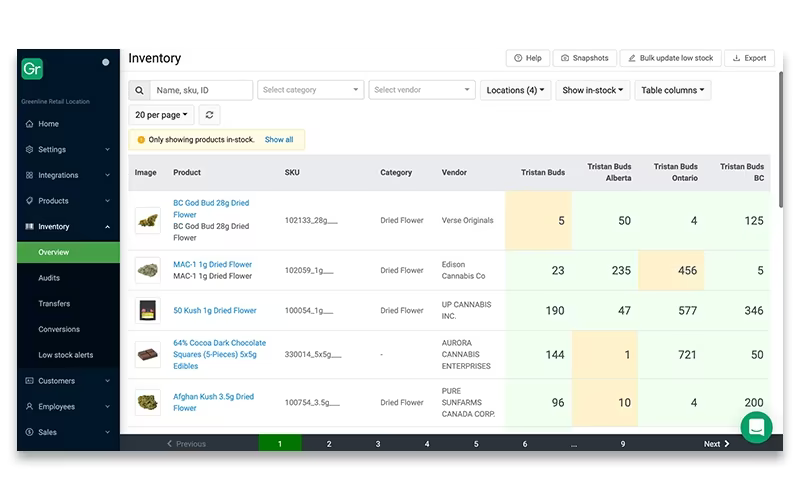Image resolution: width=800 pixels, height=500 pixels.
Task: Go to page 2
Action: 329,444
